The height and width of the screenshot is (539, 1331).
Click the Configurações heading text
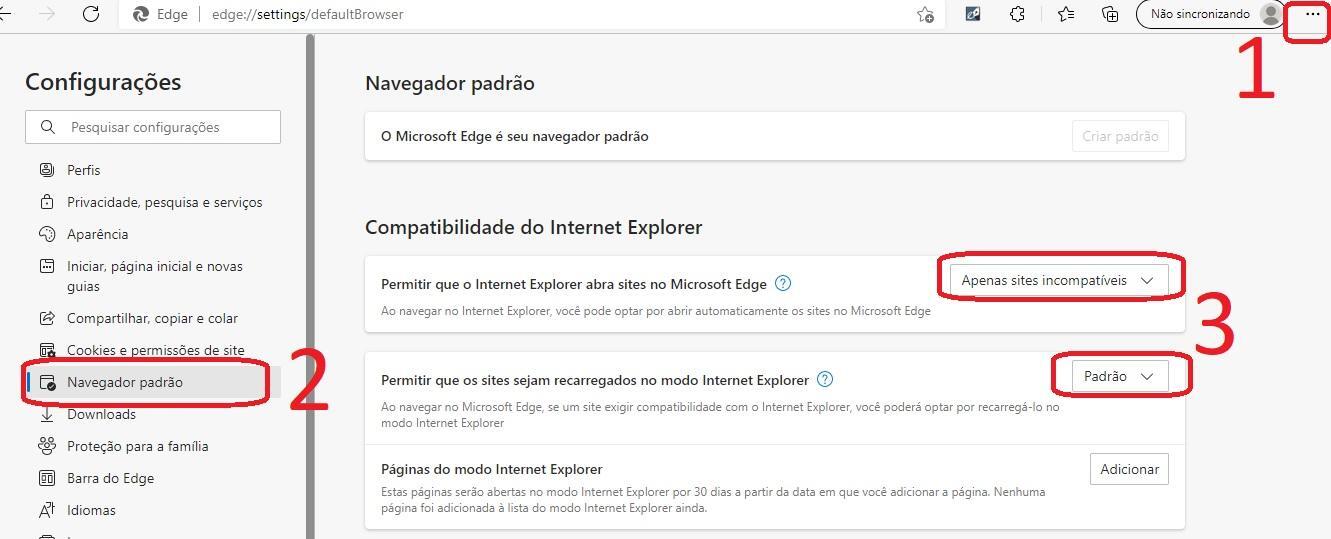[x=103, y=82]
